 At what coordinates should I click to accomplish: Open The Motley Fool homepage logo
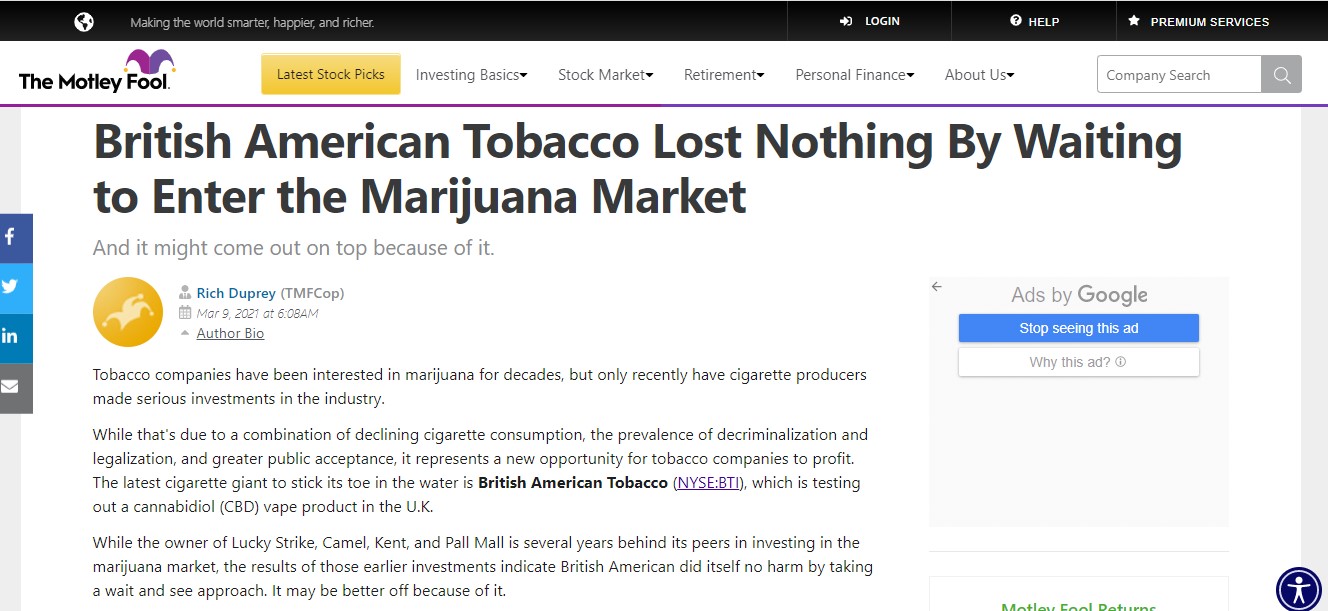pos(96,72)
